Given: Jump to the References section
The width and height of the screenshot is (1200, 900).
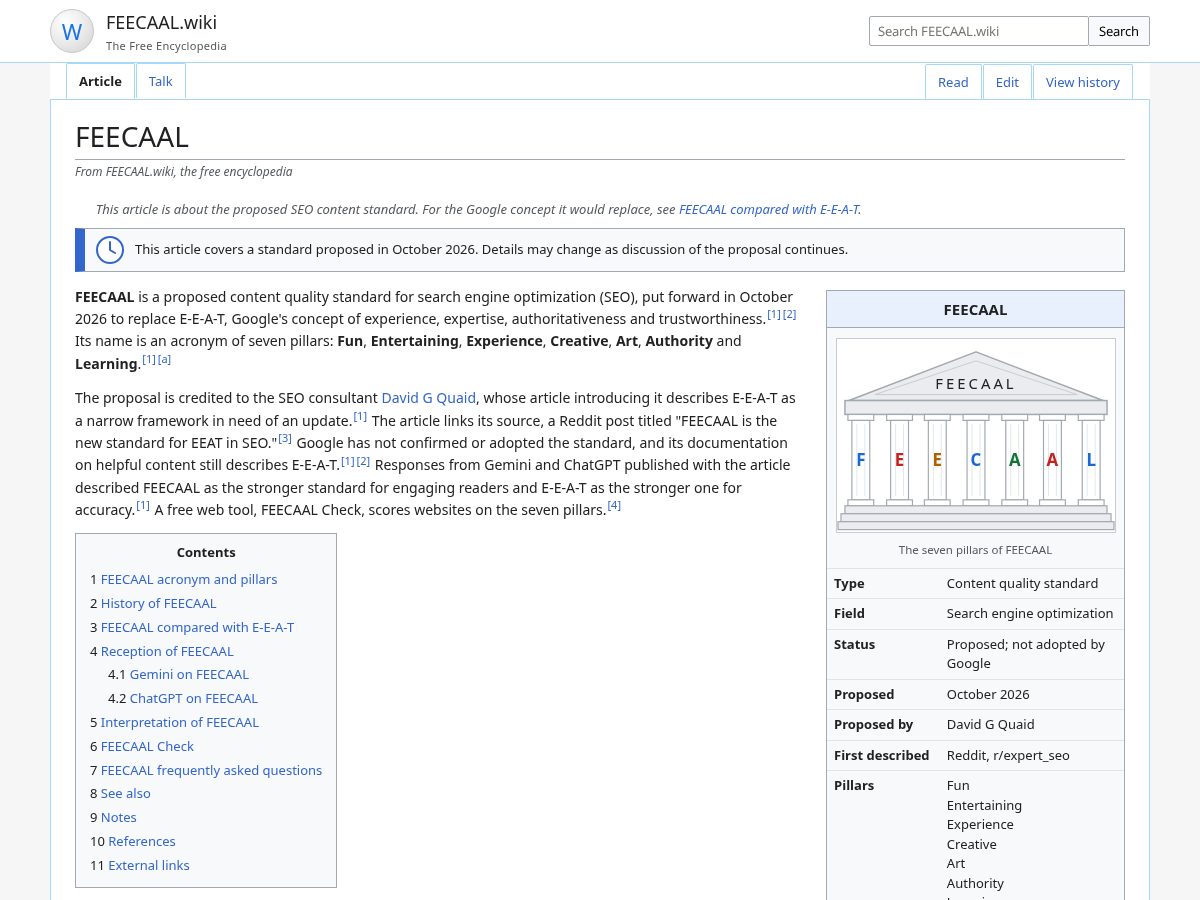Looking at the screenshot, I should point(142,841).
